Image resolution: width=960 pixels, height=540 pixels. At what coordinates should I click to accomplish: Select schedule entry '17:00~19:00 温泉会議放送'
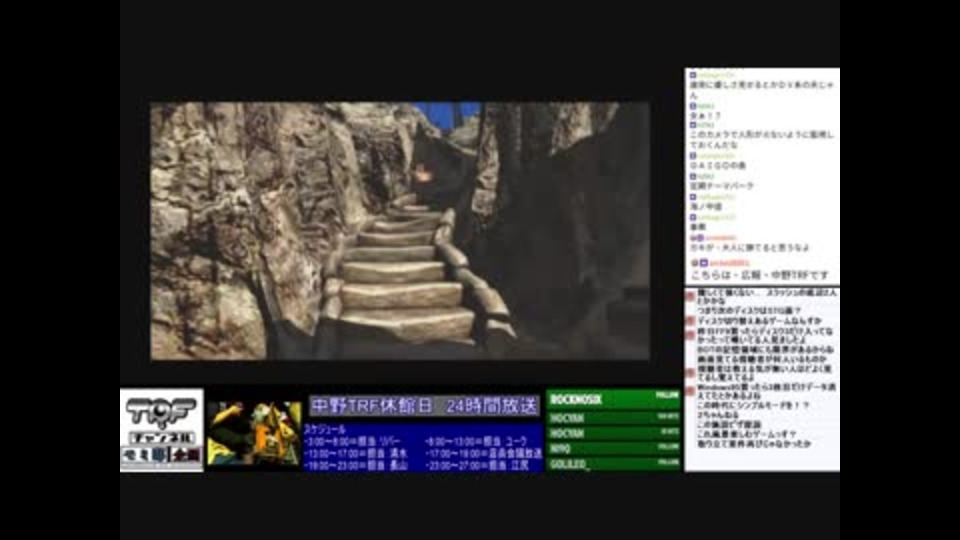(483, 454)
